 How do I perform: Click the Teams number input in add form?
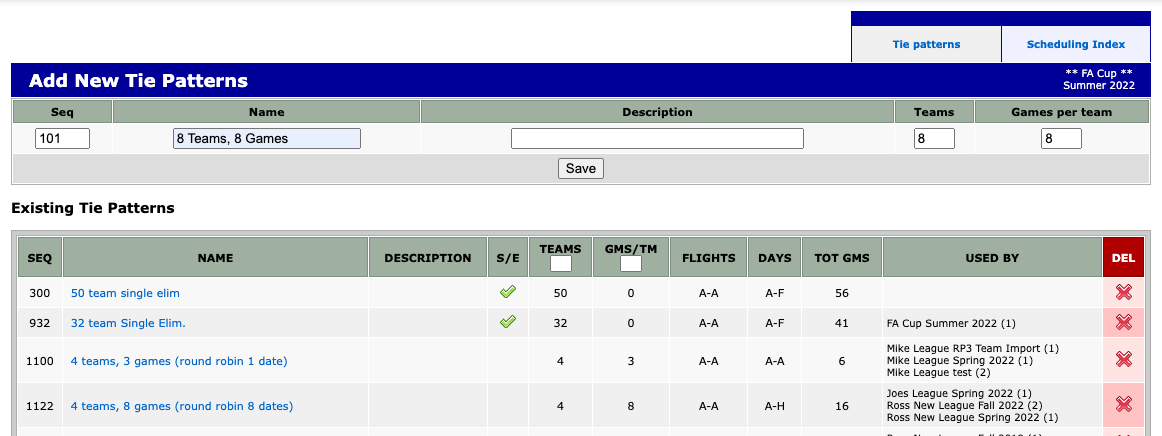tap(934, 139)
